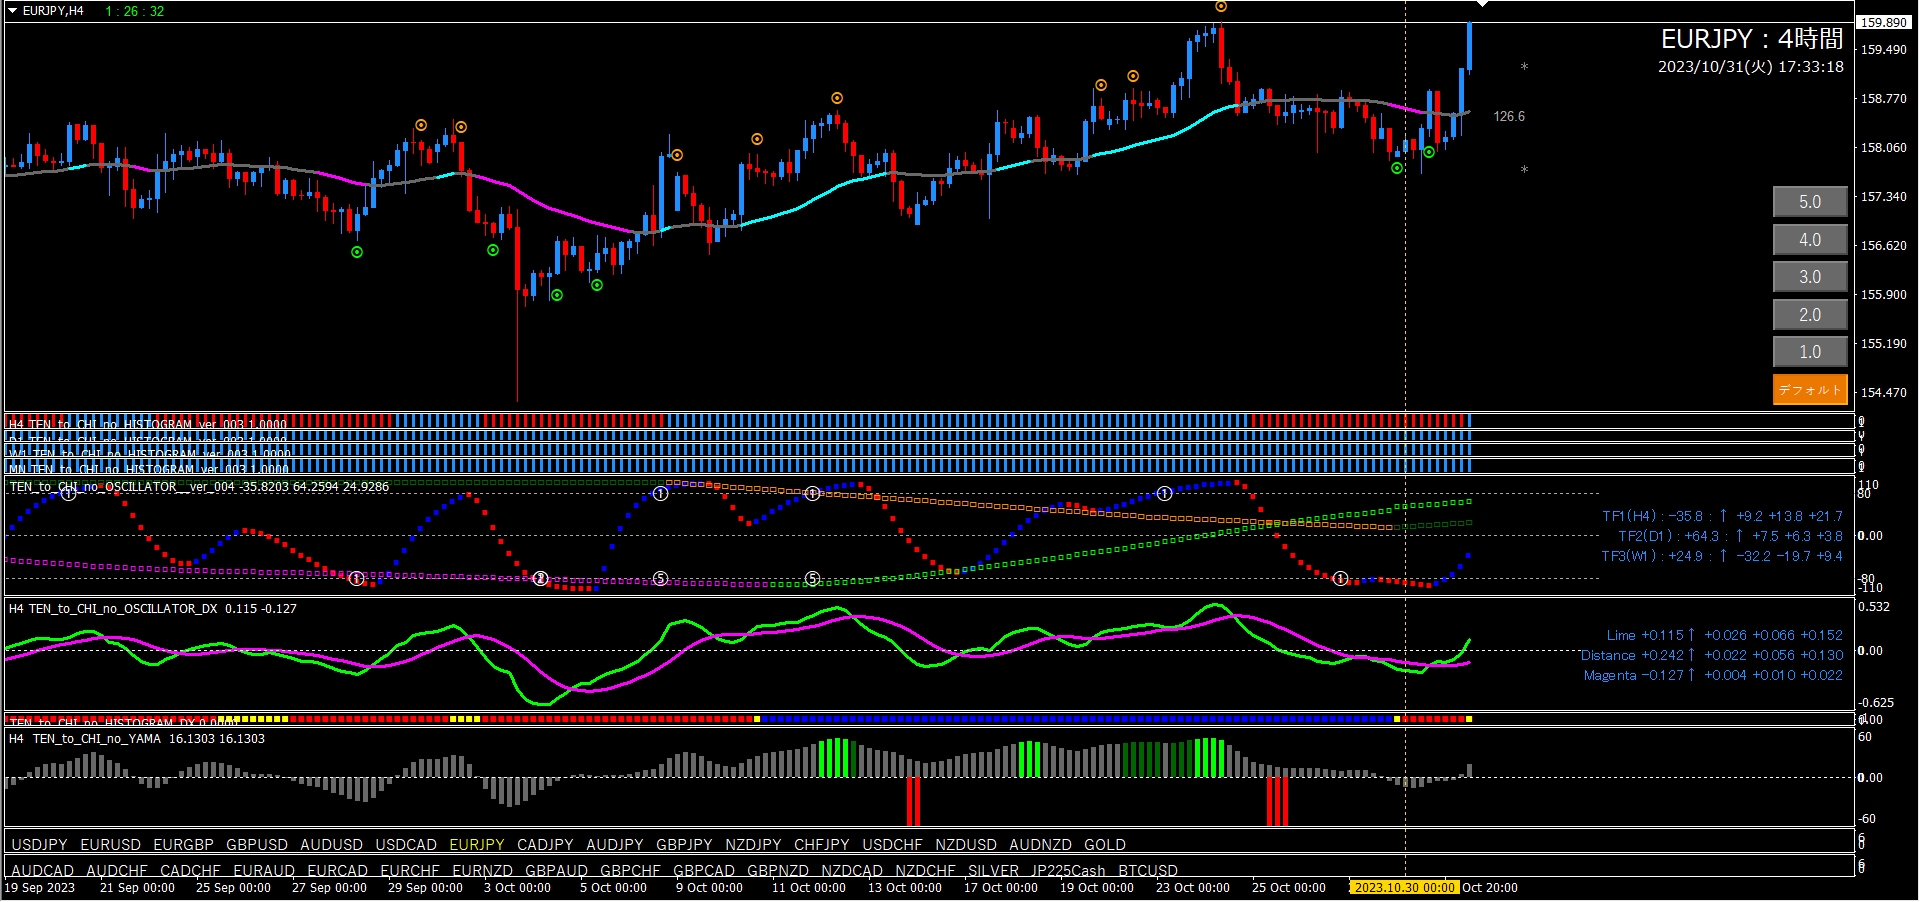Show the GBPJPY pair
Viewport: 1920px width, 902px height.
(x=684, y=845)
